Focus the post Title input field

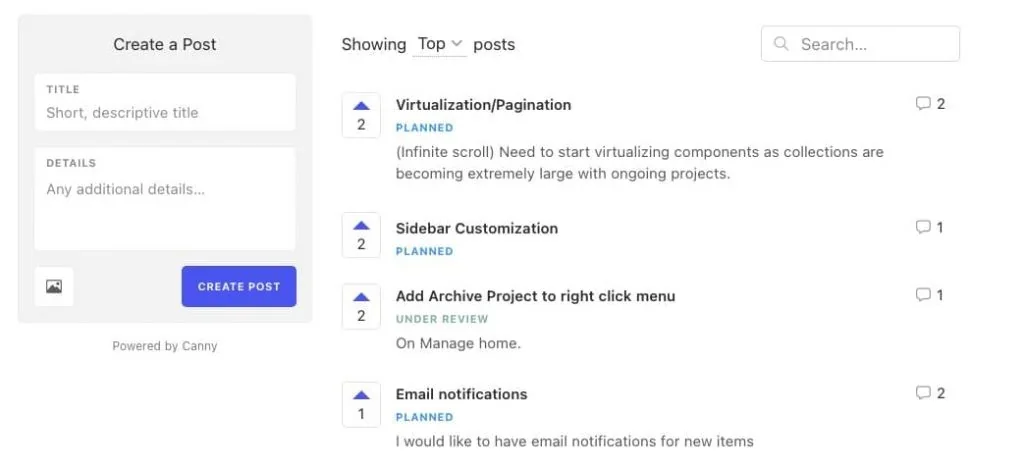165,113
